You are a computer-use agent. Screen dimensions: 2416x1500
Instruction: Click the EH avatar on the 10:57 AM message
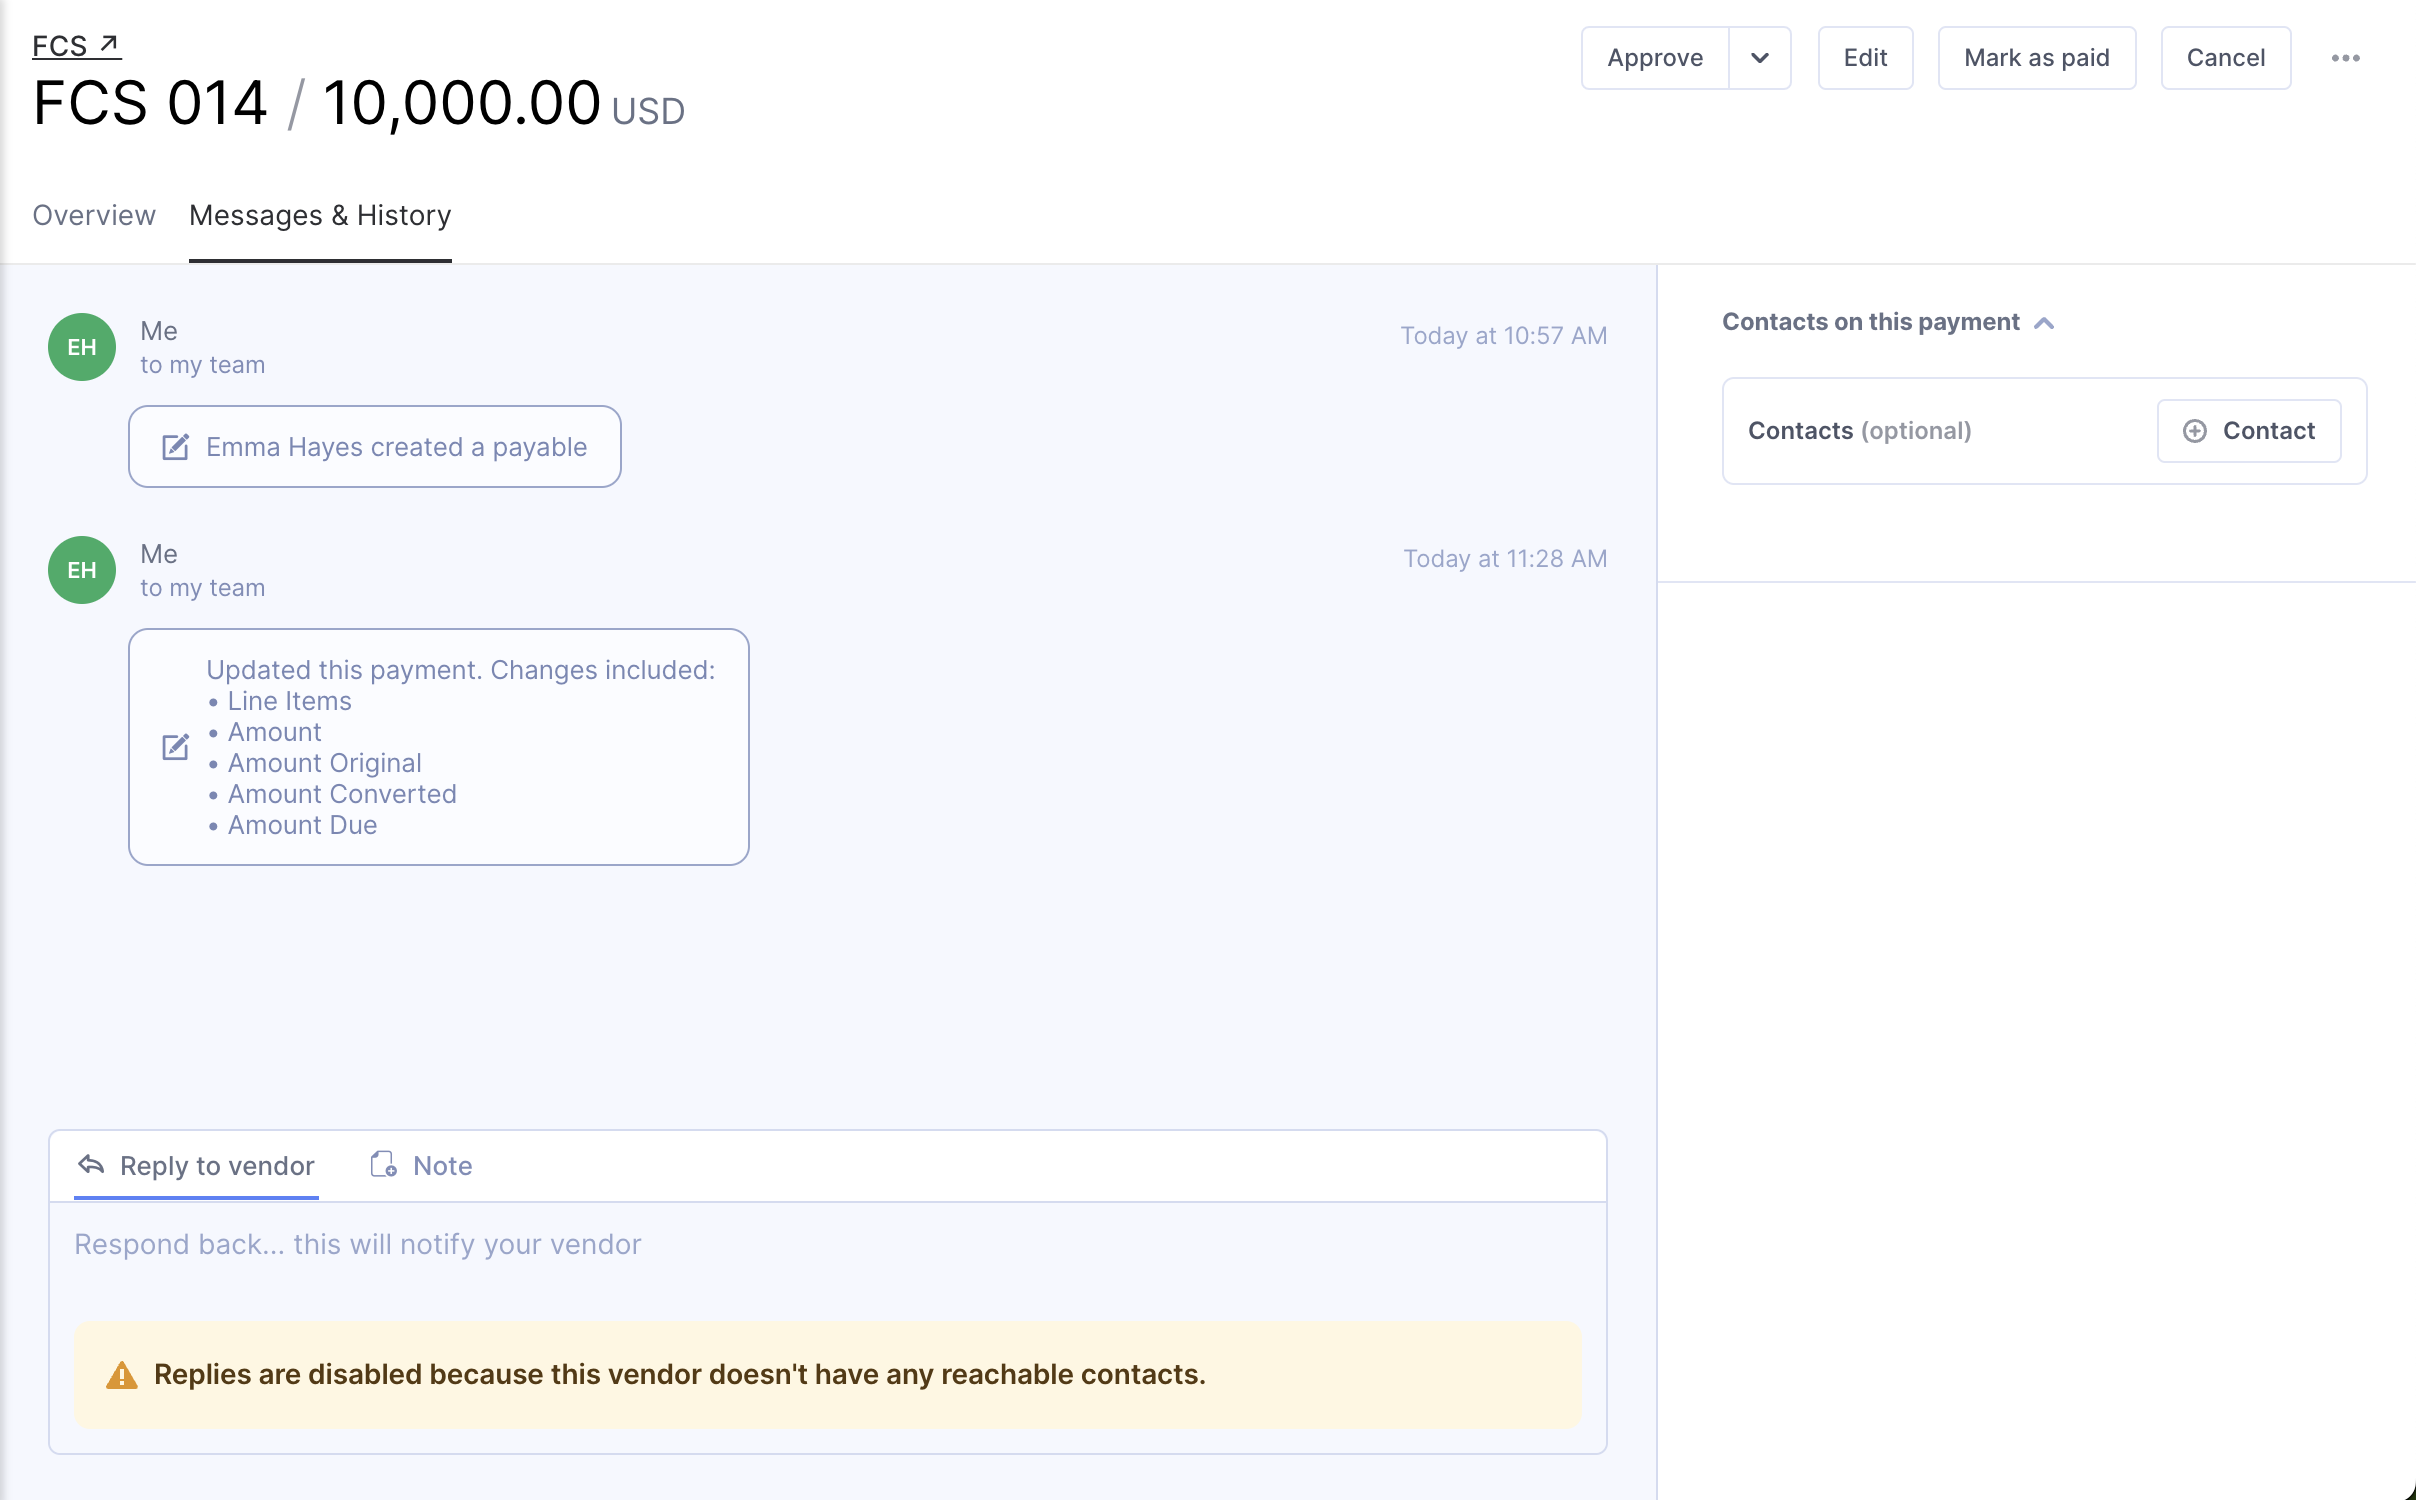(x=82, y=347)
